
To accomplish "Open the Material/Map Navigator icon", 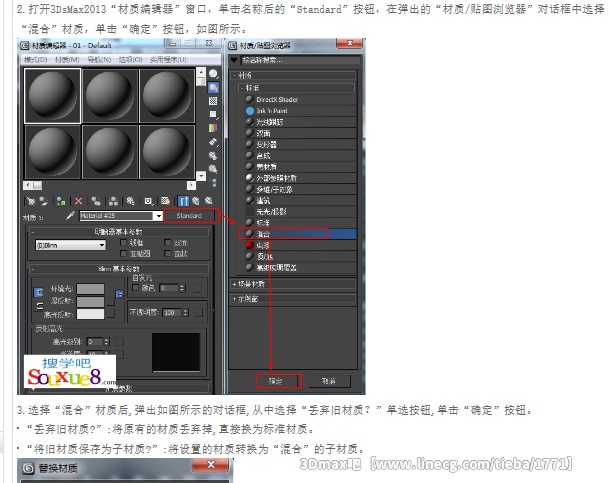I will pyautogui.click(x=213, y=182).
